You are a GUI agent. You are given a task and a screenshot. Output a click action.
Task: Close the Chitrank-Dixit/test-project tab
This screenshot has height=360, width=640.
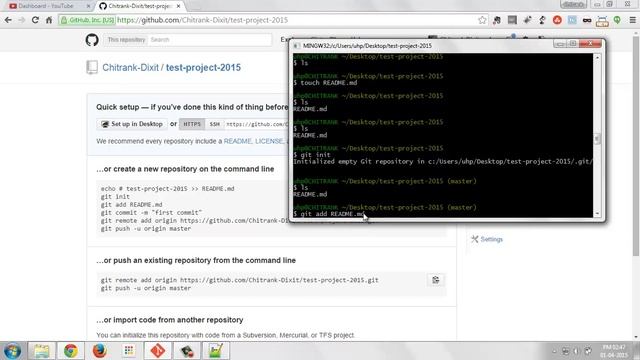tap(178, 6)
